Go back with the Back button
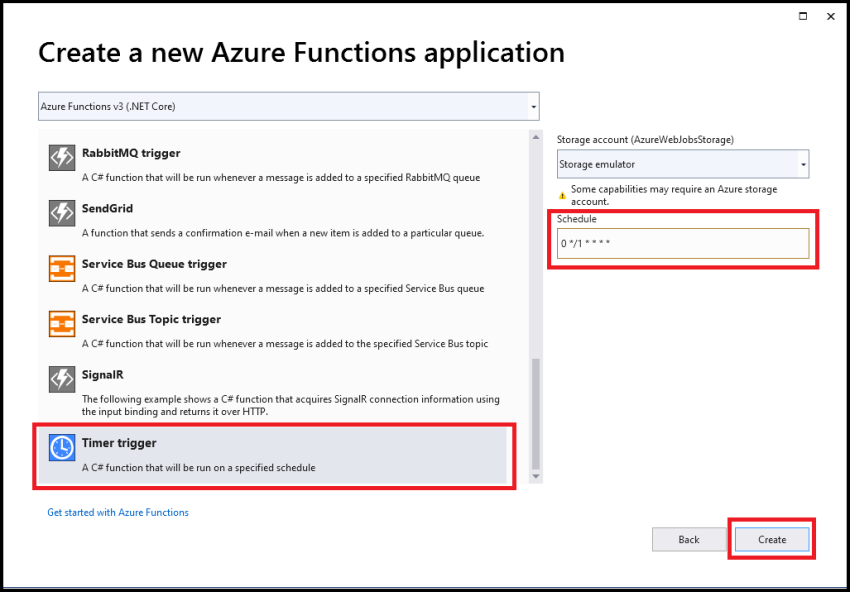850x592 pixels. pos(689,539)
